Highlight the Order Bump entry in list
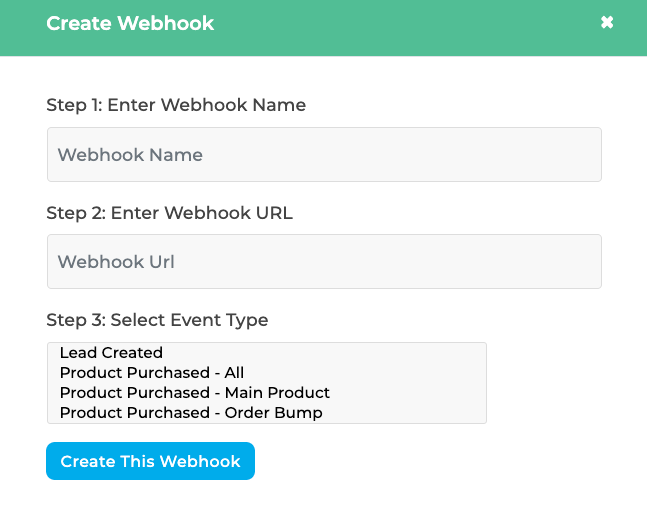 (x=191, y=412)
